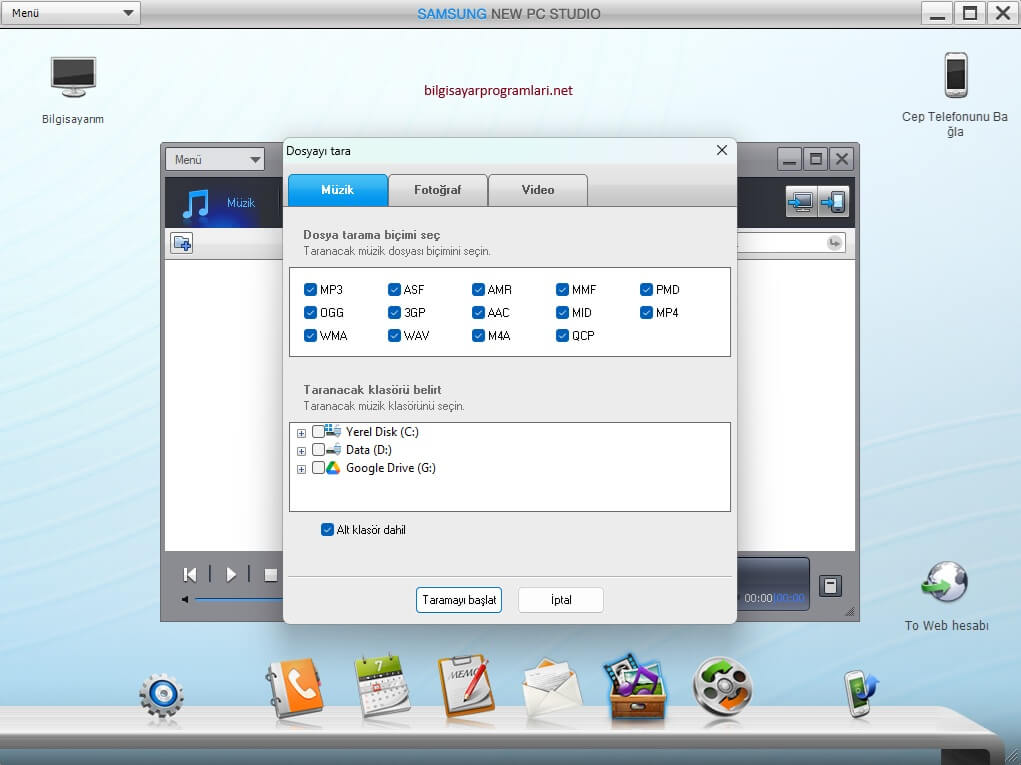This screenshot has height=765, width=1021.
Task: Uncheck the WAV format checkbox
Action: pyautogui.click(x=394, y=335)
